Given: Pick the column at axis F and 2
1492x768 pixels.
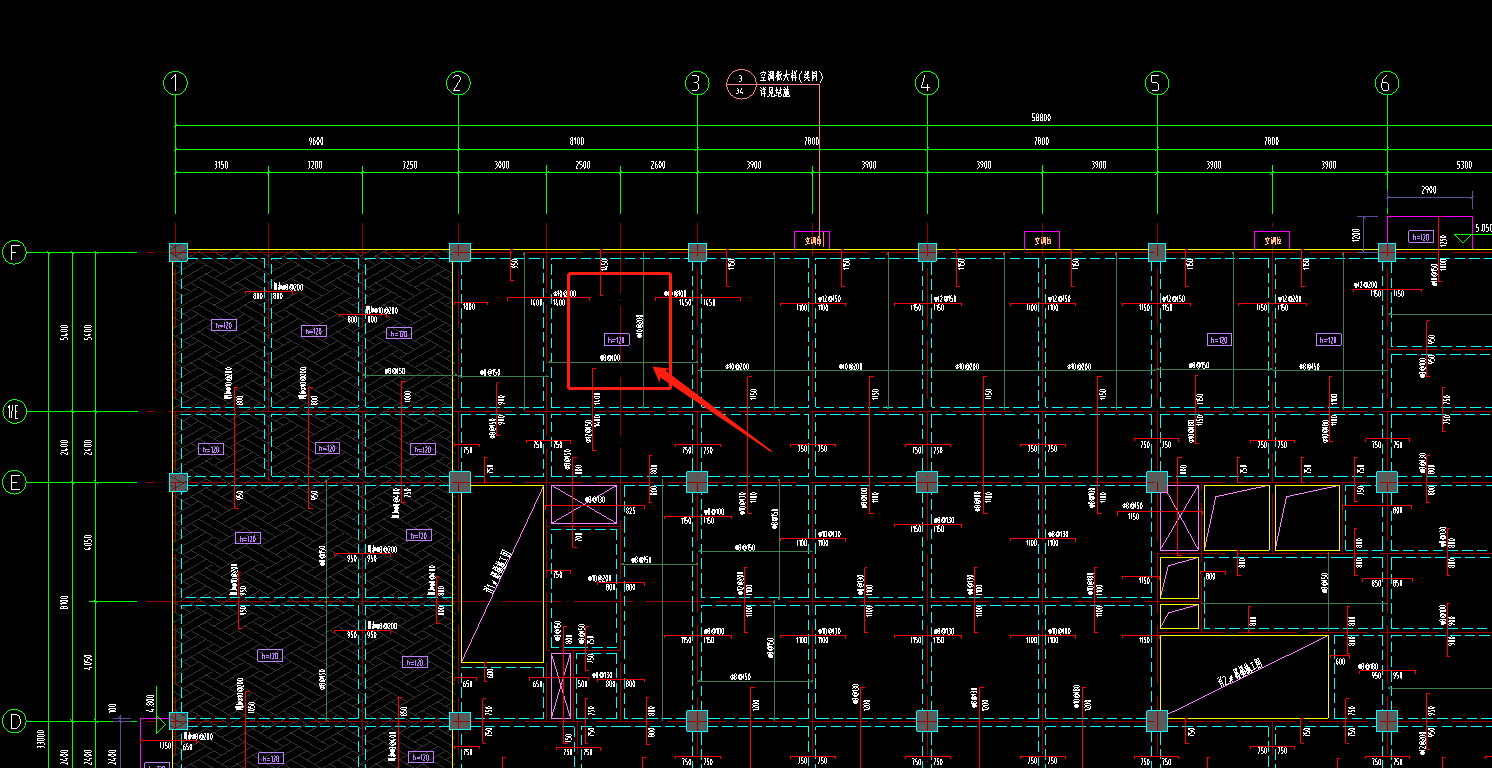Looking at the screenshot, I should (x=459, y=252).
